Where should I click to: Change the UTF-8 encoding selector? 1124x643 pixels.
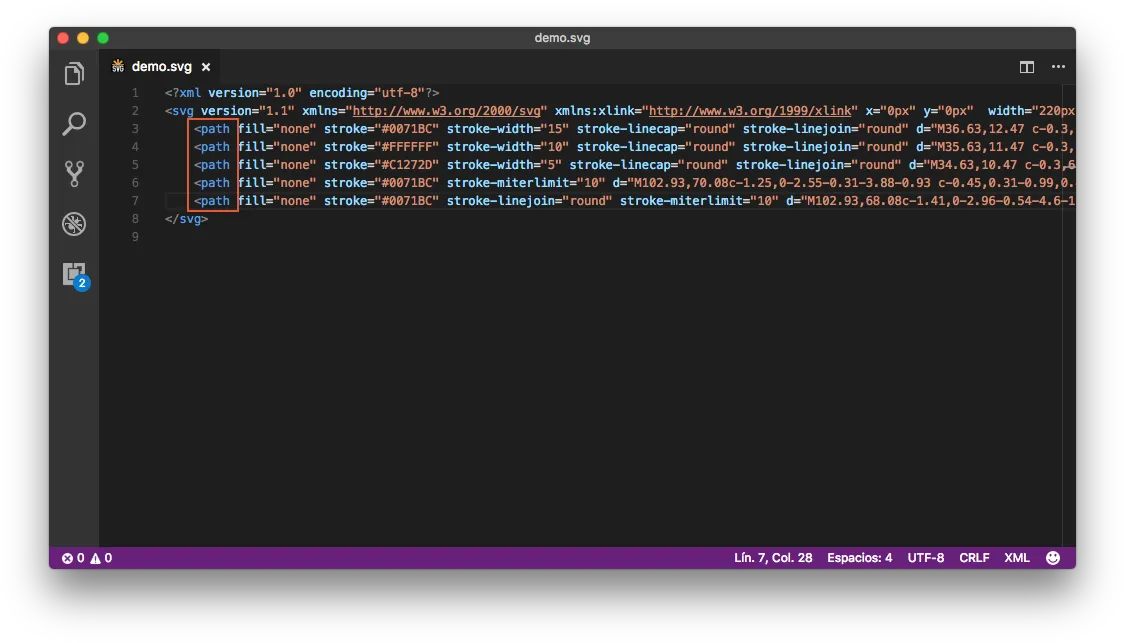tap(925, 558)
